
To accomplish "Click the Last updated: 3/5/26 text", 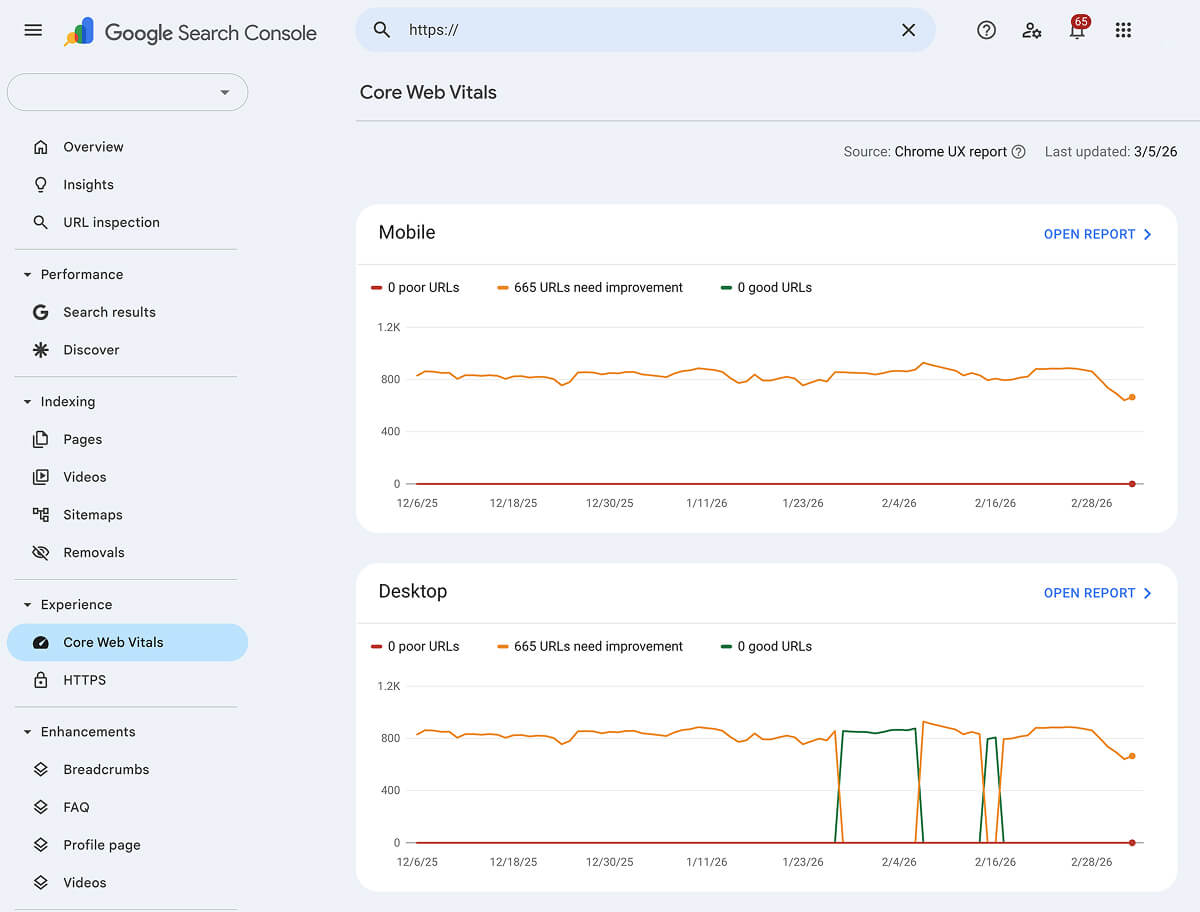I will click(1111, 152).
